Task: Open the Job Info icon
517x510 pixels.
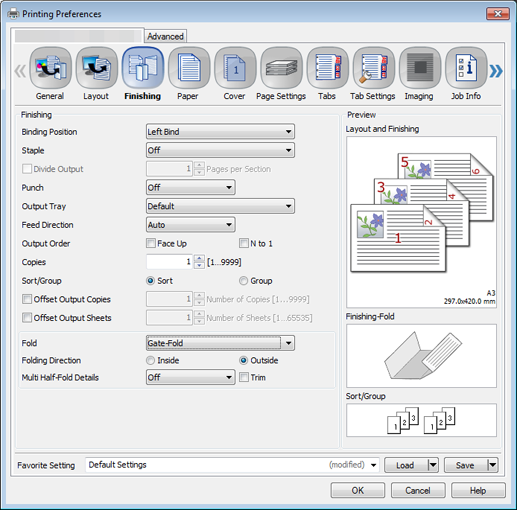Action: pyautogui.click(x=466, y=68)
